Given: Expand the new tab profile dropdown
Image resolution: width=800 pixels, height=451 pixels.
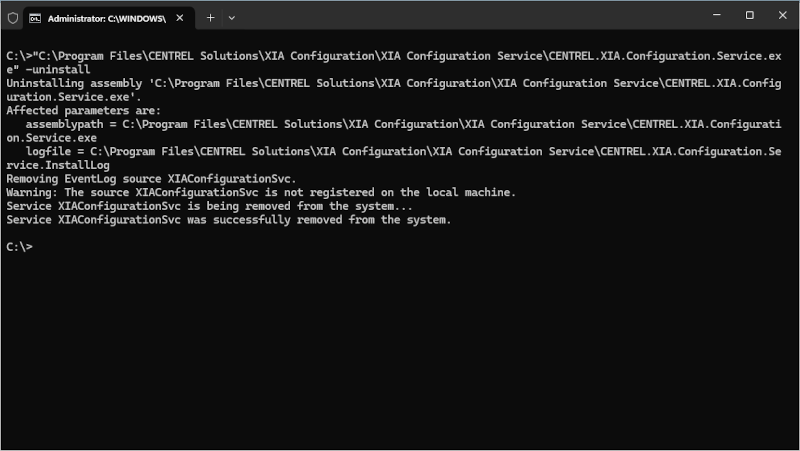Looking at the screenshot, I should point(232,17).
